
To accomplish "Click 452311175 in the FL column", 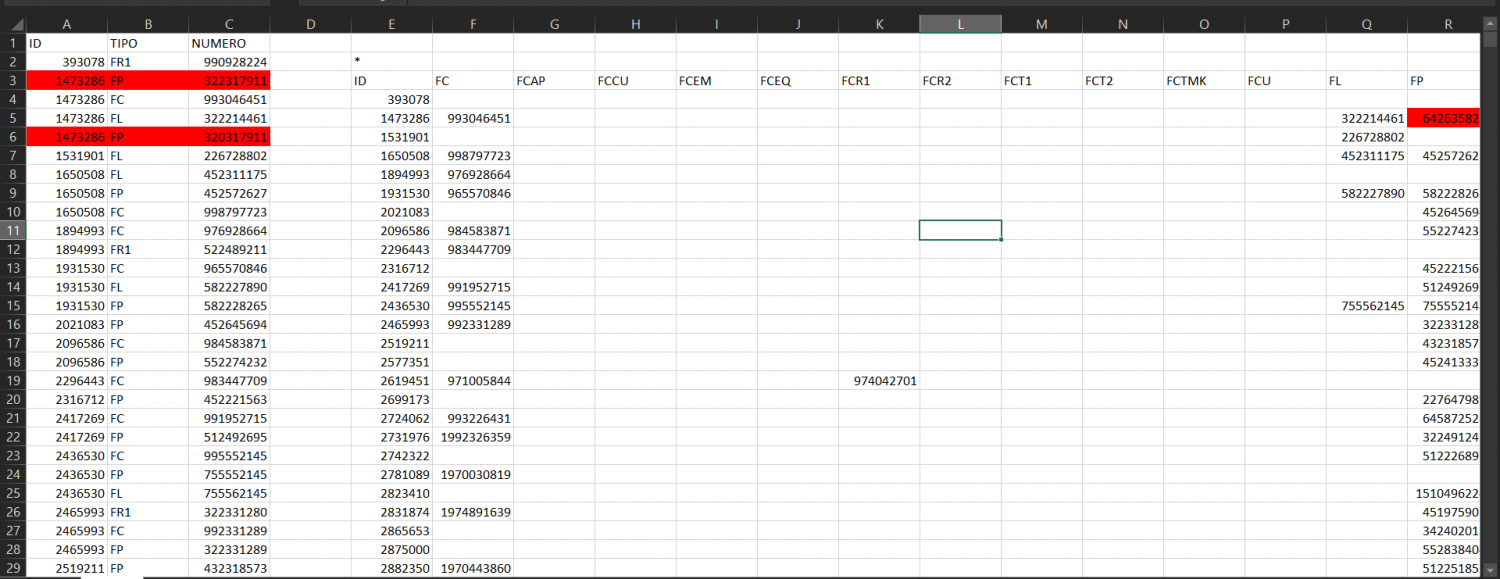I will coord(1366,156).
